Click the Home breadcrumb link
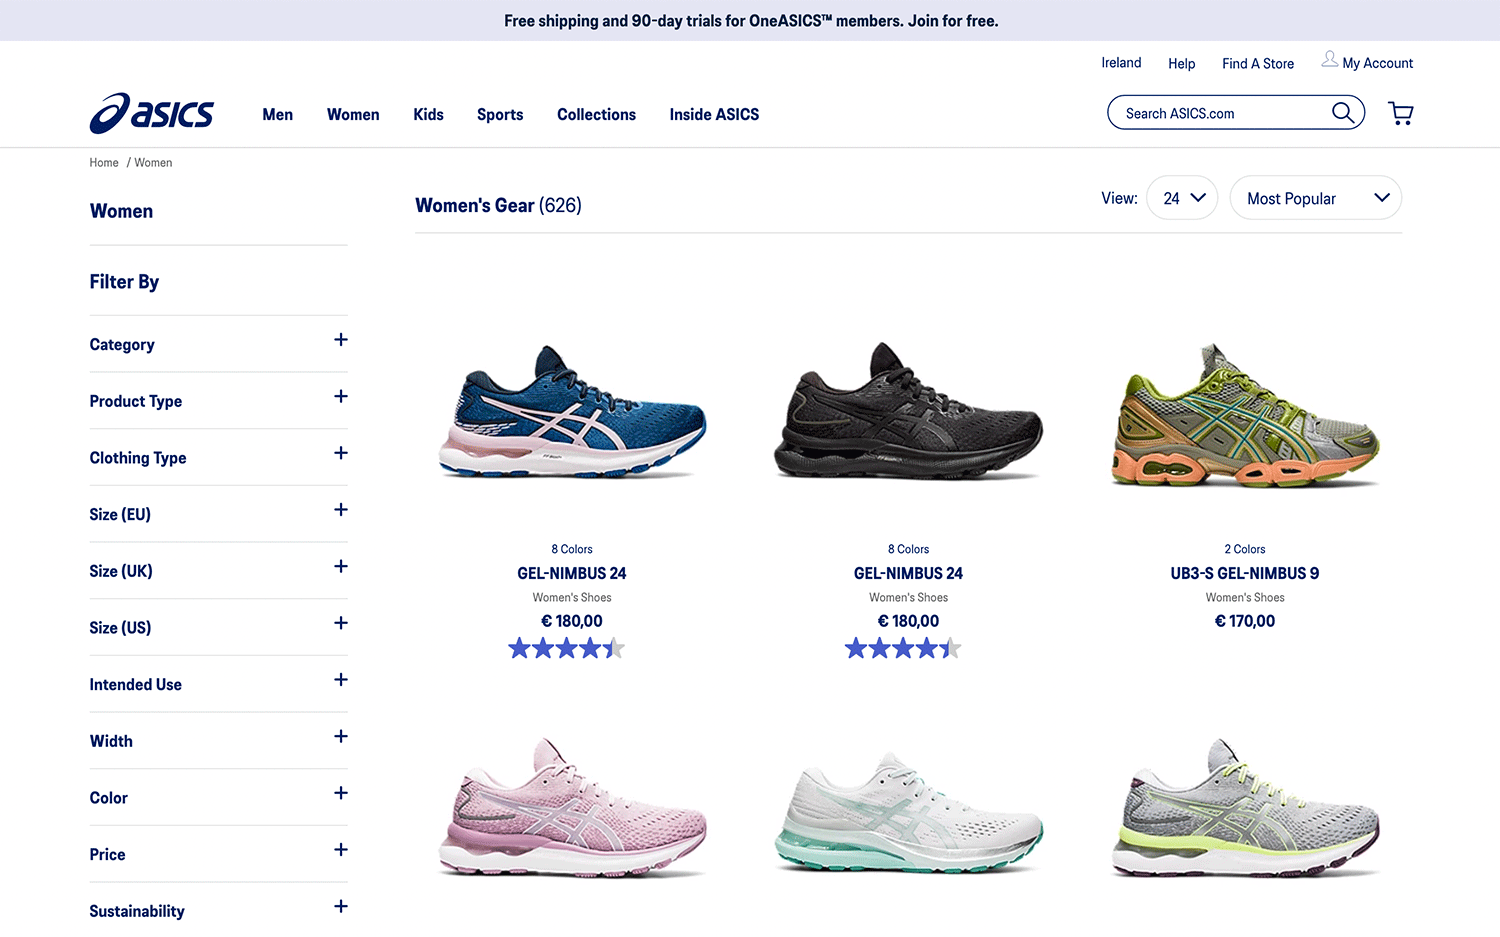Image resolution: width=1500 pixels, height=937 pixels. pos(104,162)
